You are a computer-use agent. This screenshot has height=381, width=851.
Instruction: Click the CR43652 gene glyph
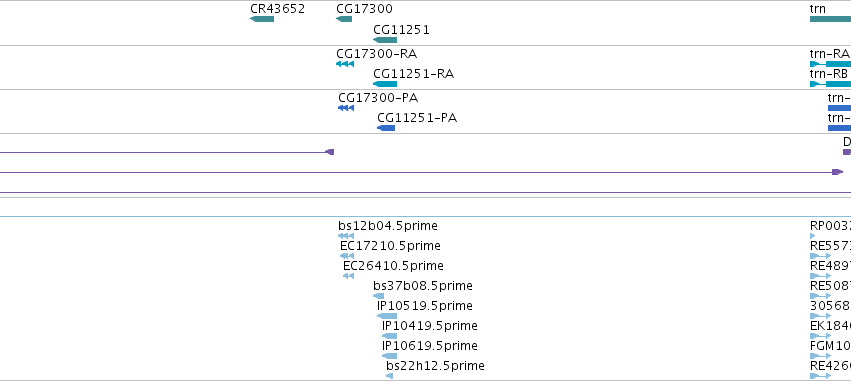click(x=262, y=19)
